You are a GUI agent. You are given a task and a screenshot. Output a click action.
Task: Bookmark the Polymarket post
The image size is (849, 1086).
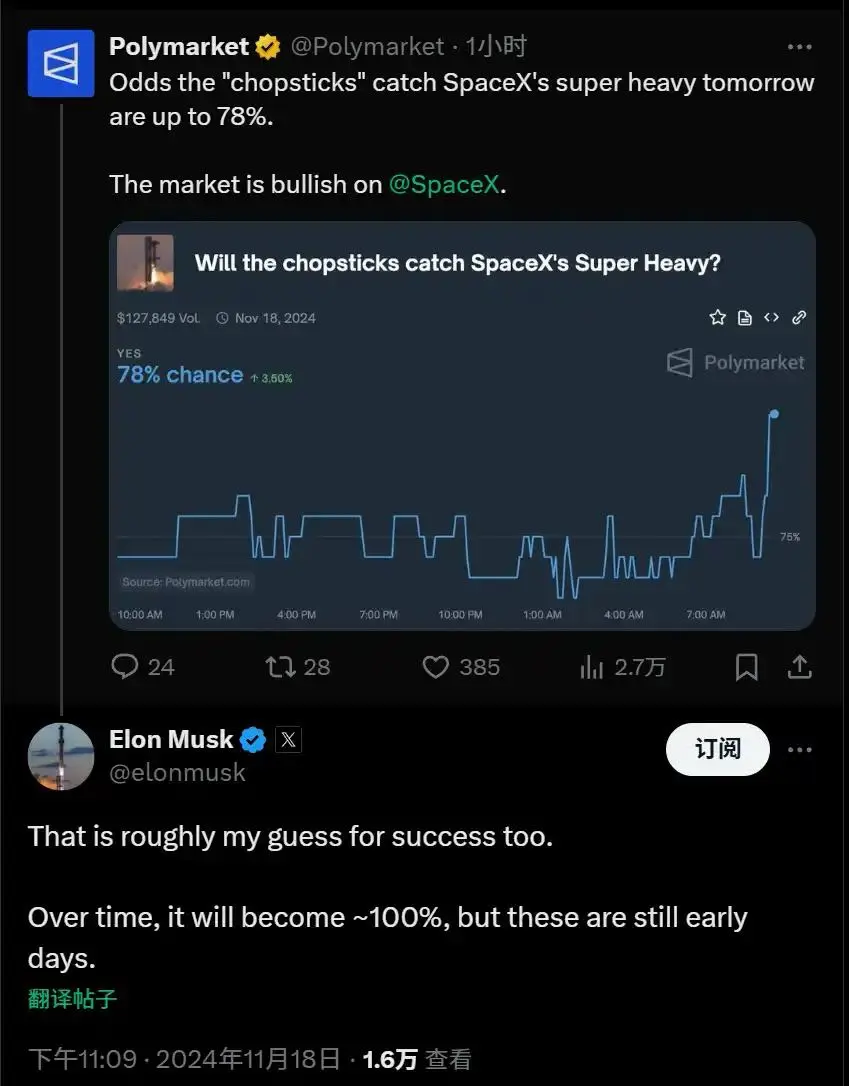pos(746,667)
